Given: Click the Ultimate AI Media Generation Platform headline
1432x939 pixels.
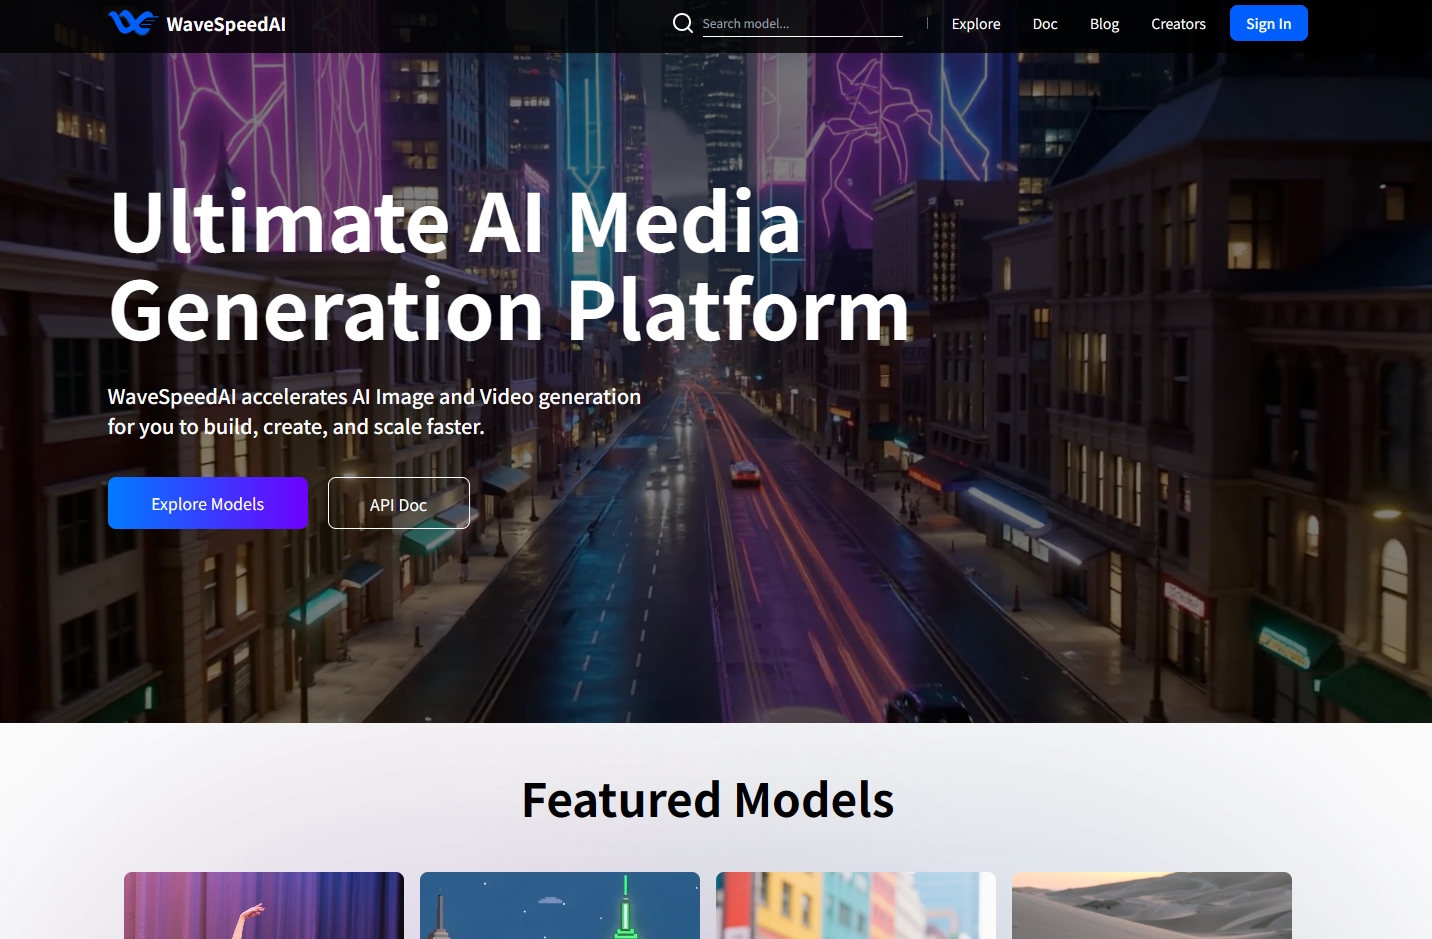Looking at the screenshot, I should [509, 266].
